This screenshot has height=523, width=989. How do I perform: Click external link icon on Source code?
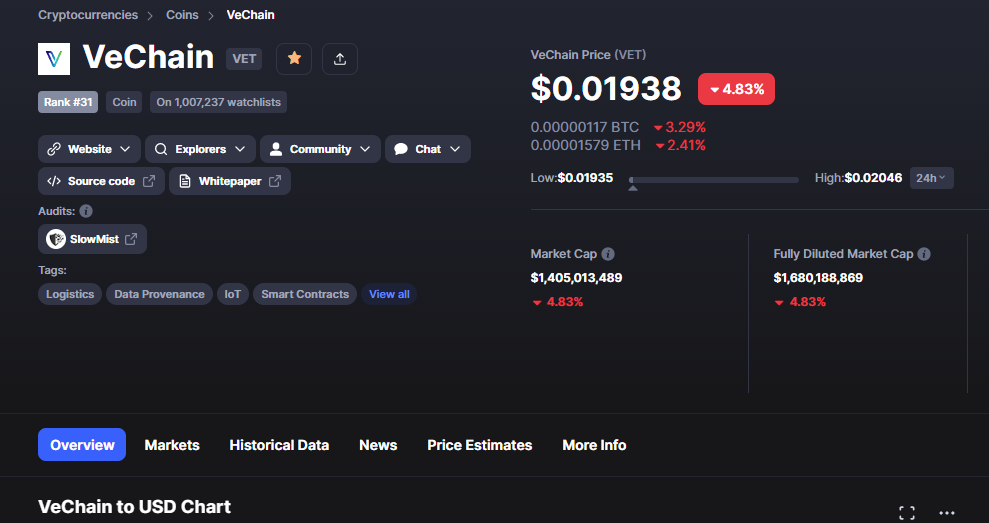[x=149, y=181]
